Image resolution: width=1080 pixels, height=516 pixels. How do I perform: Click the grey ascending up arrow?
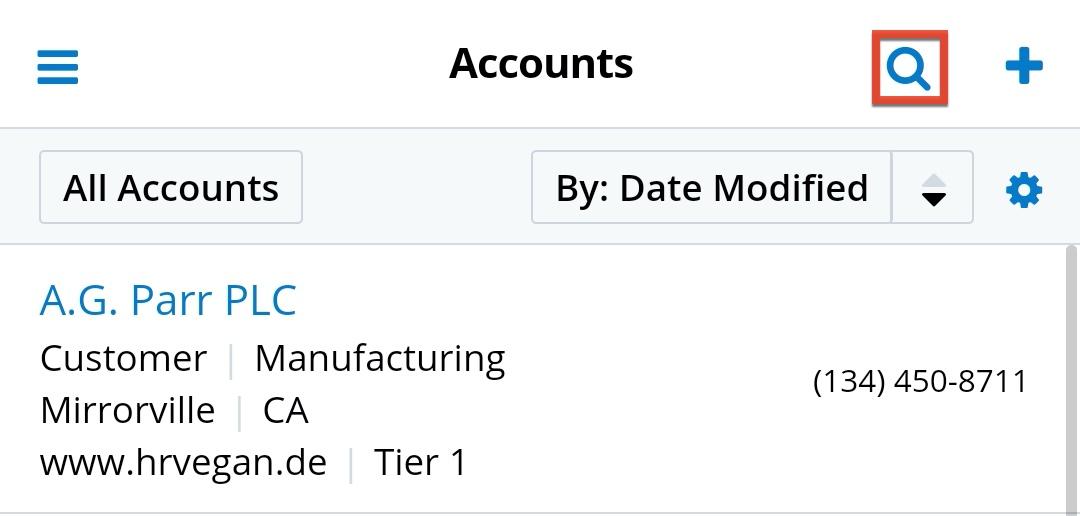coord(933,180)
